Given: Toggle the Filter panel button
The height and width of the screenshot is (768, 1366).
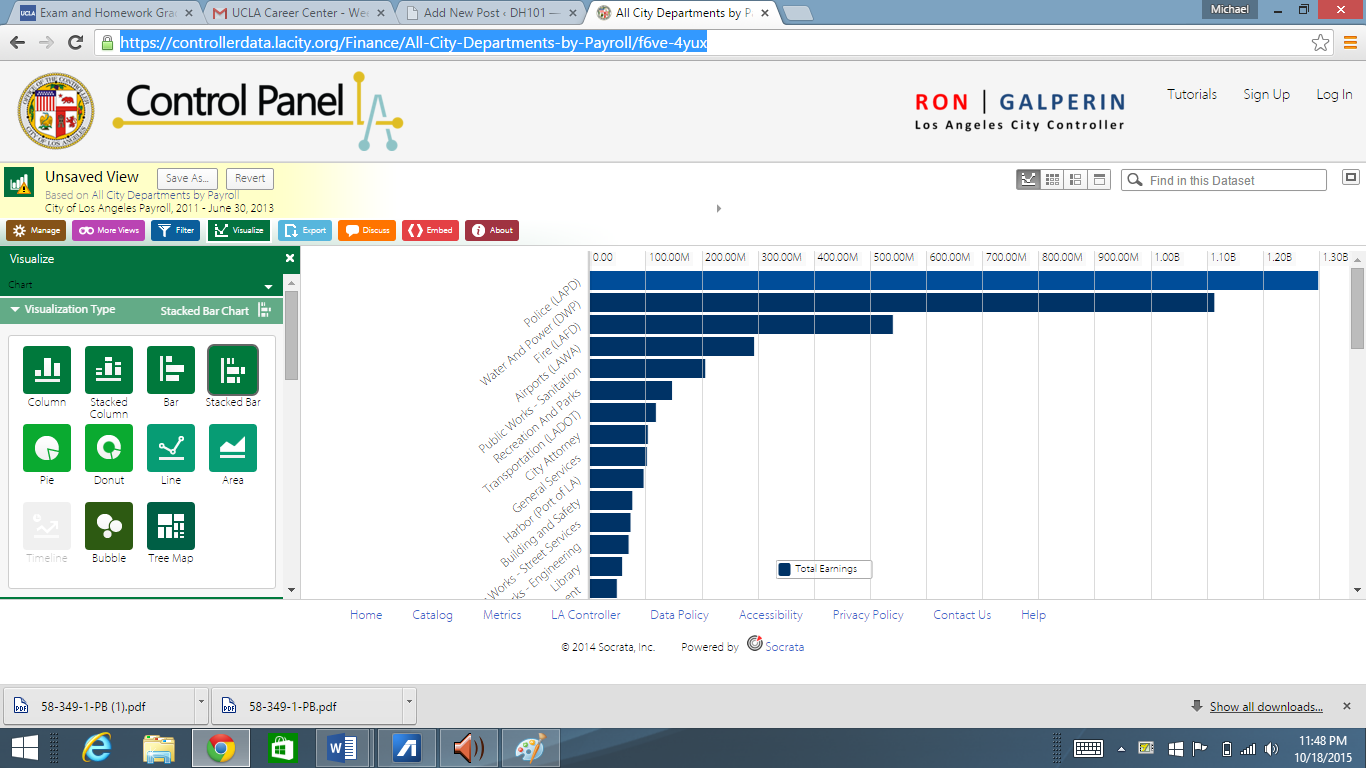Looking at the screenshot, I should (175, 230).
